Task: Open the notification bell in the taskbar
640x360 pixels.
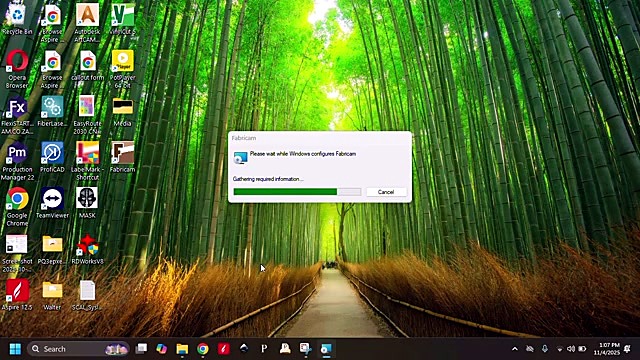Action: (x=628, y=349)
